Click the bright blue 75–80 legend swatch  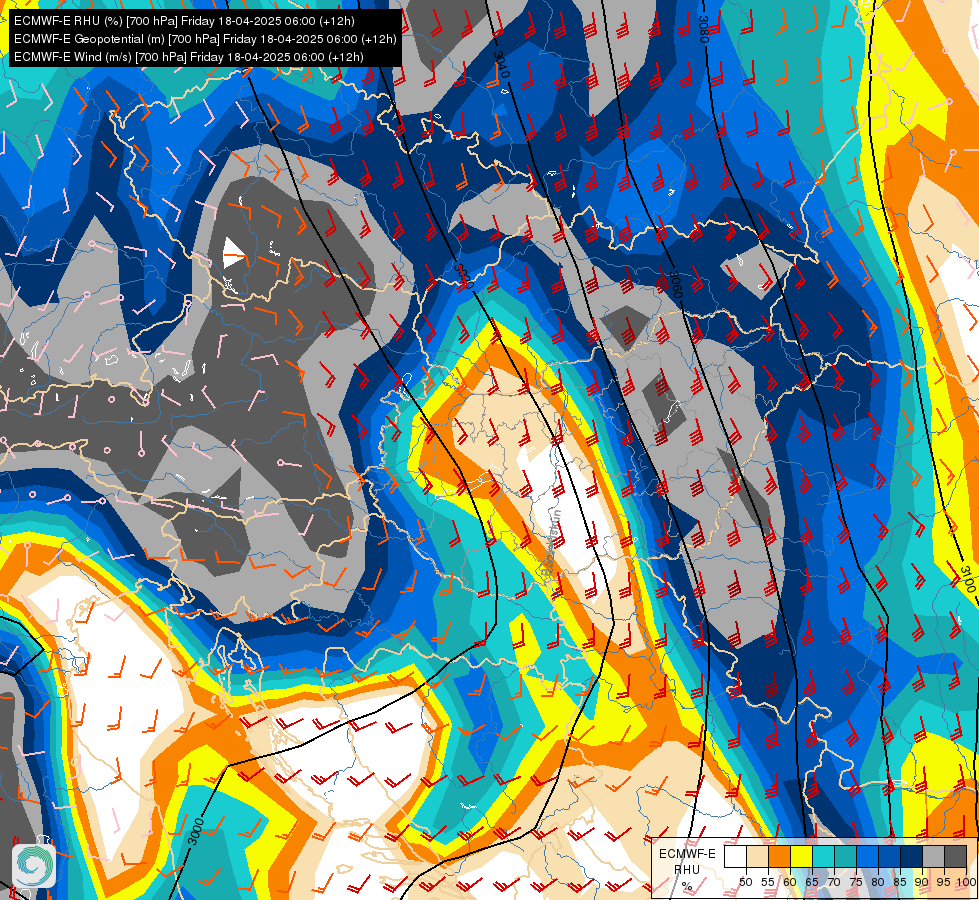tap(867, 856)
